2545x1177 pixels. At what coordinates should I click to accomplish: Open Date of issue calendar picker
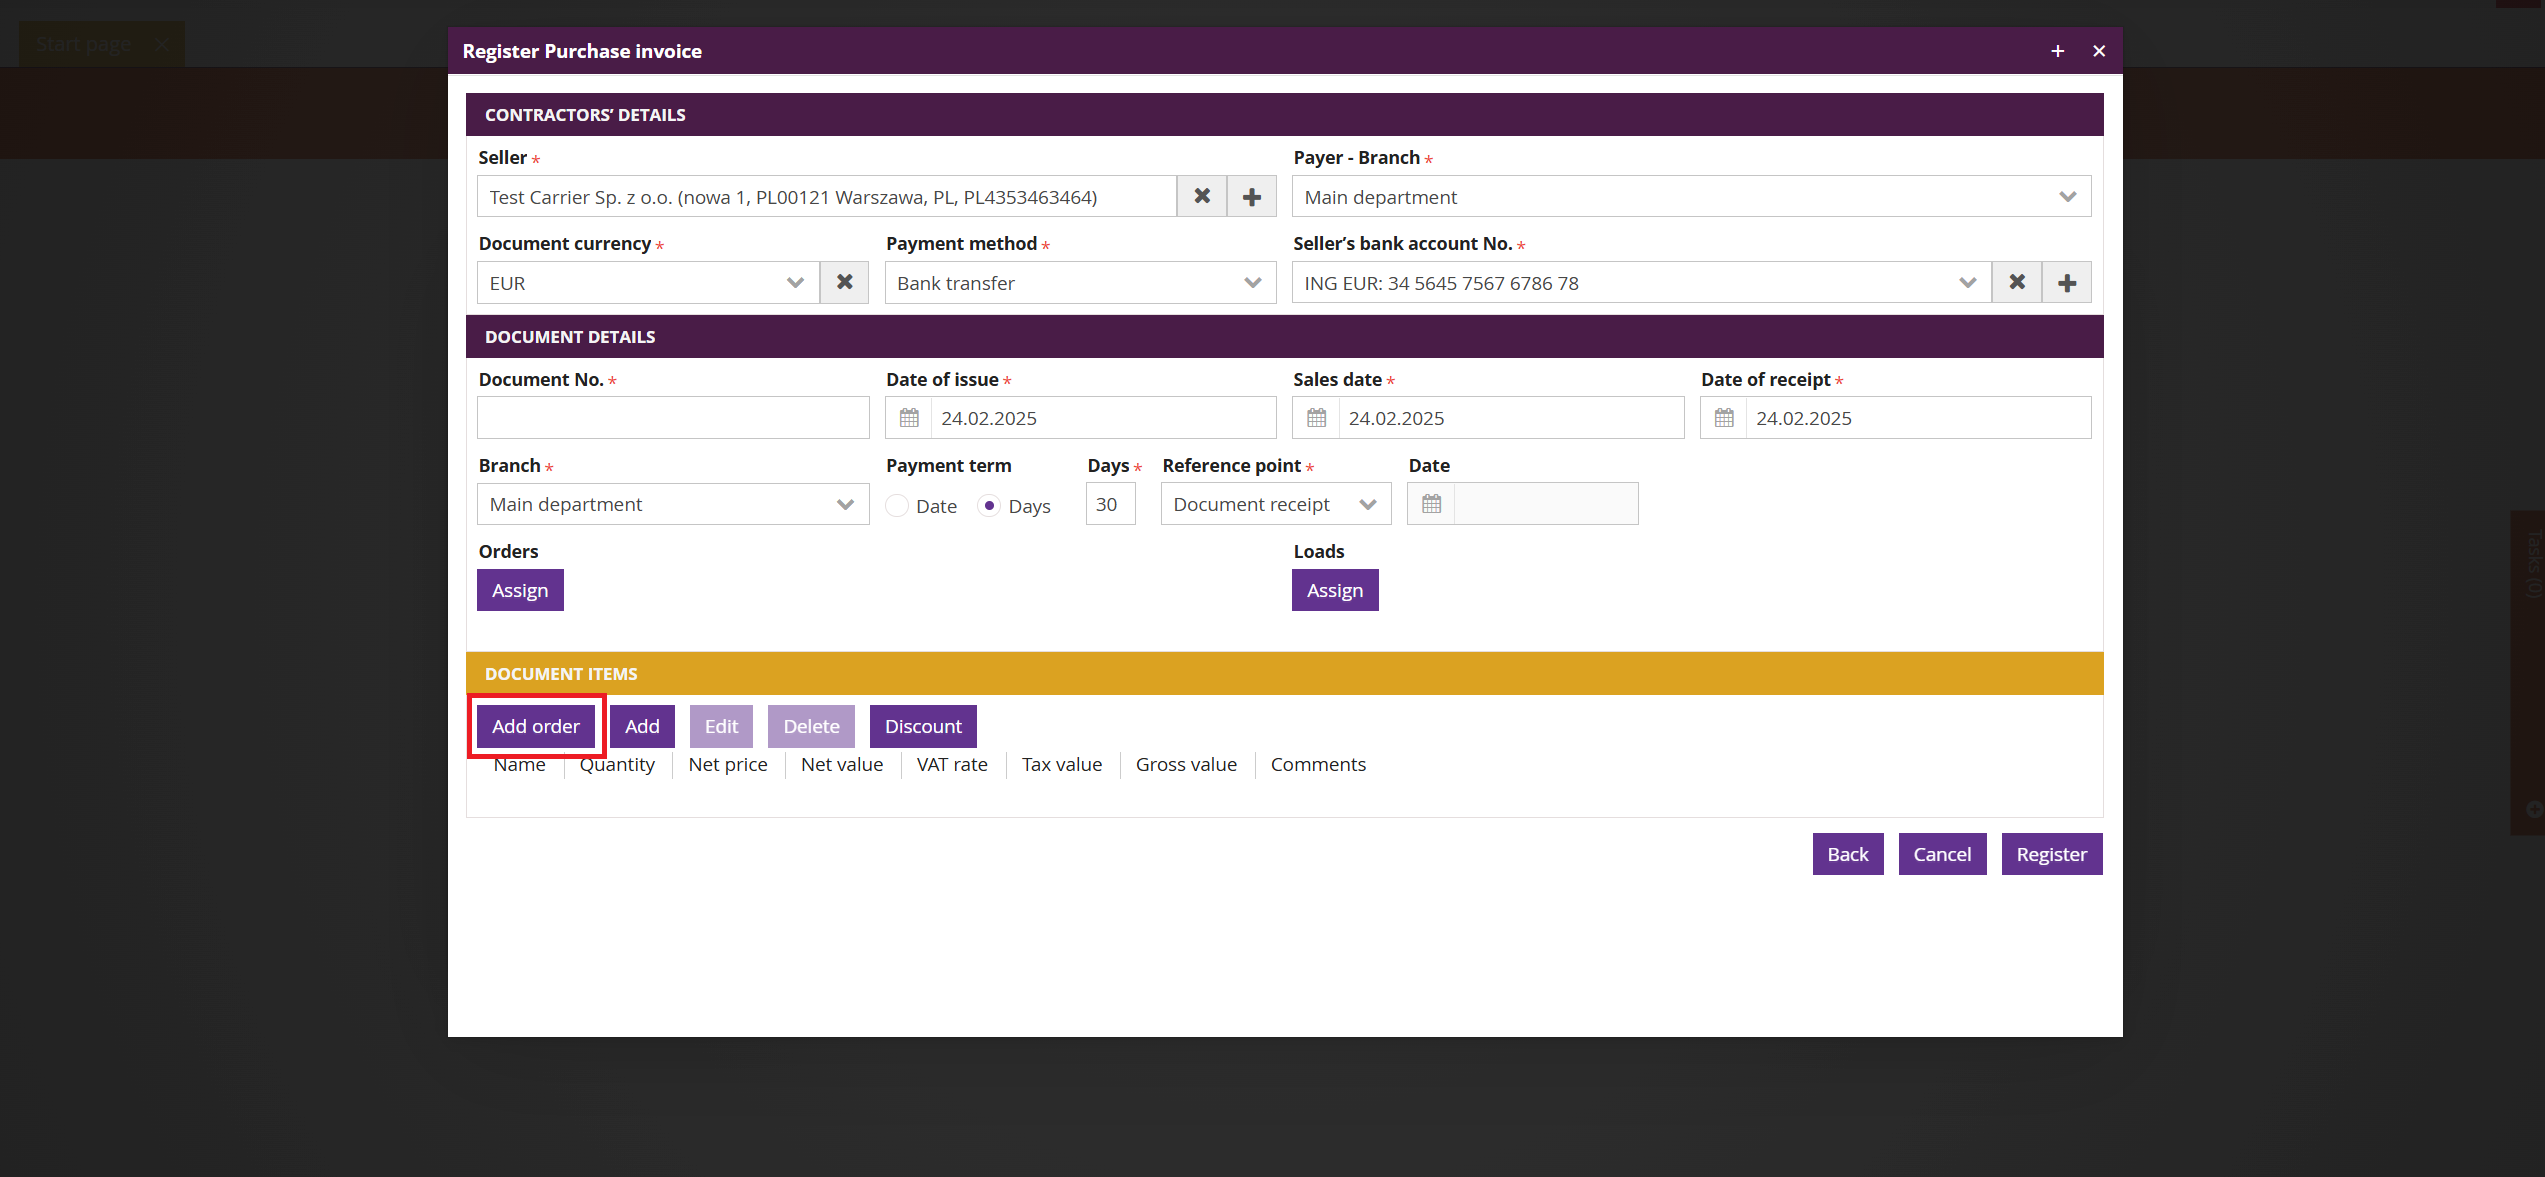(909, 418)
